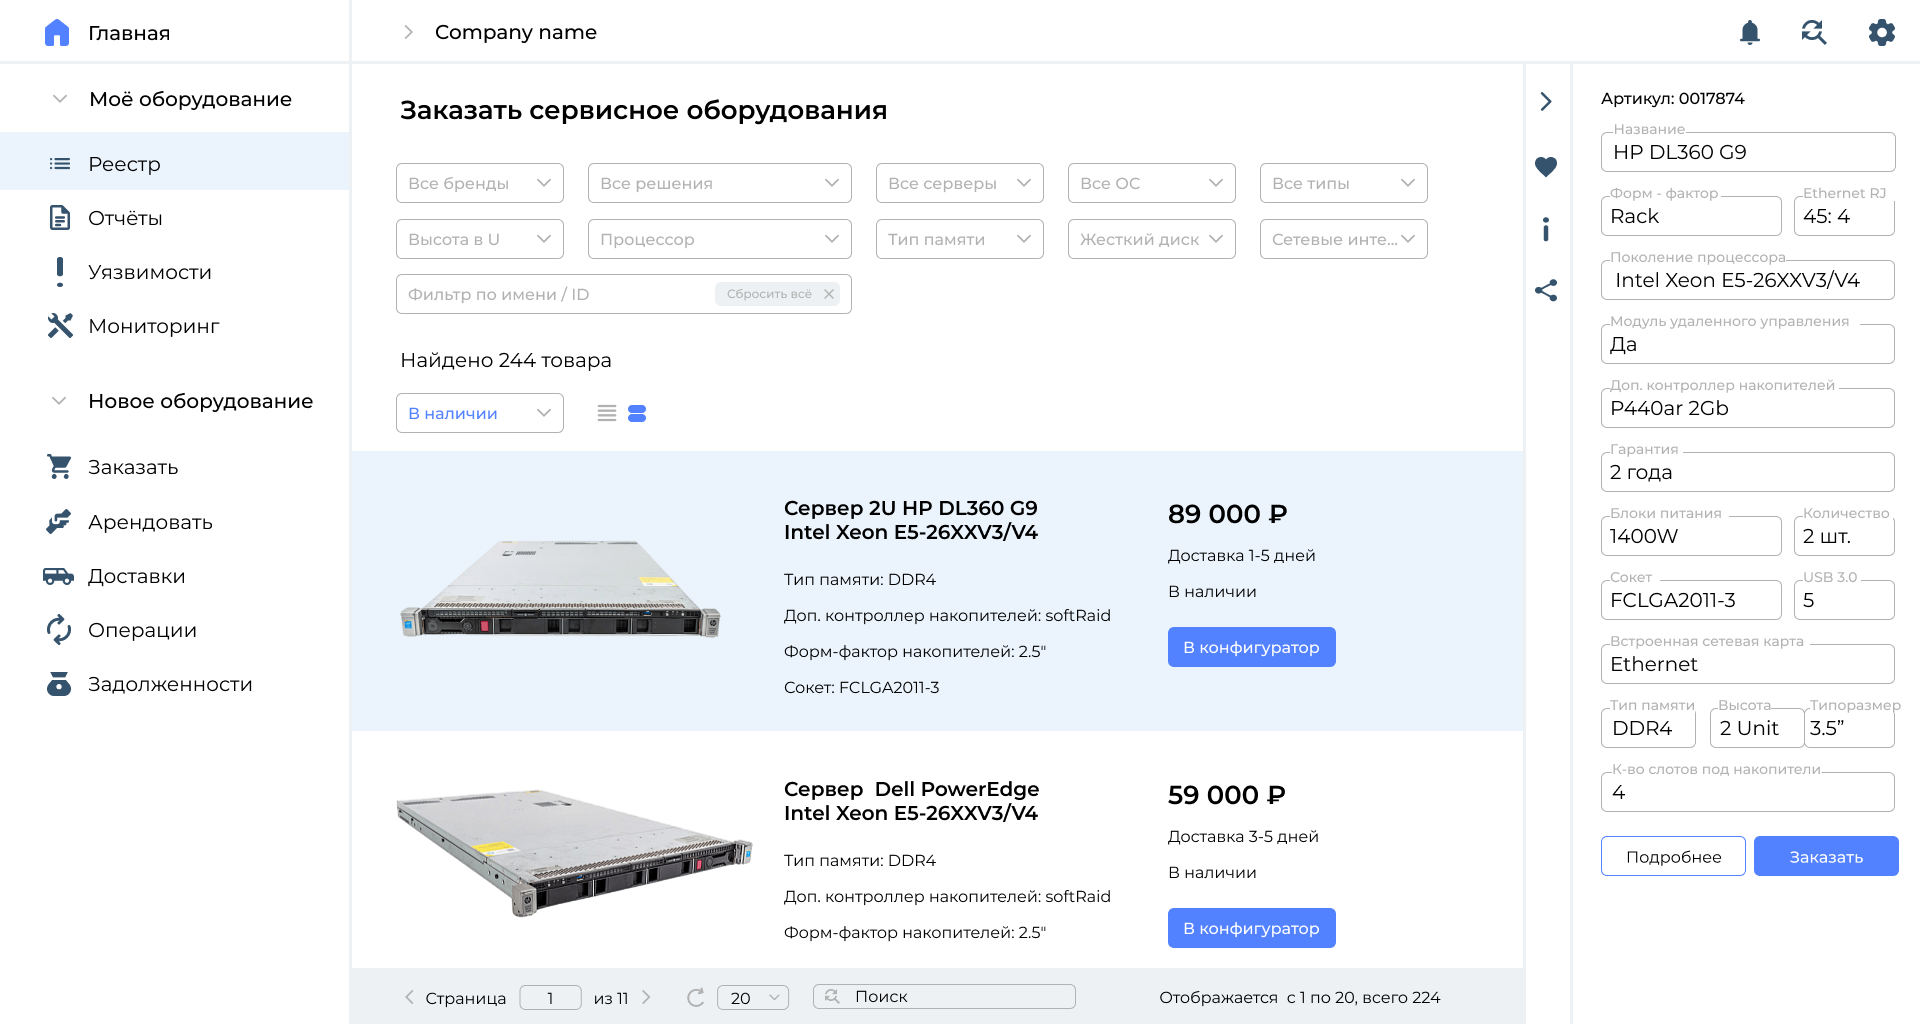This screenshot has height=1024, width=1920.
Task: Click the 'Заказать' button in details panel
Action: tap(1825, 856)
